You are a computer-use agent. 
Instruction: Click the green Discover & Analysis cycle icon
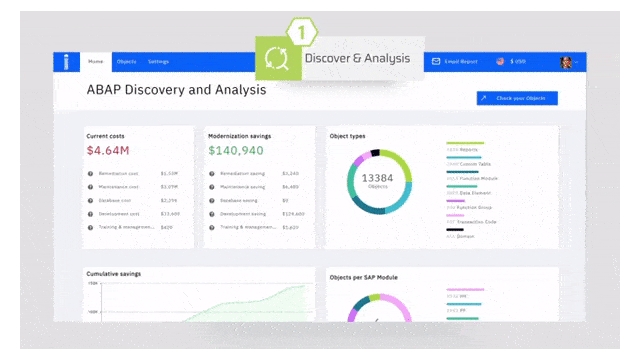tap(278, 58)
